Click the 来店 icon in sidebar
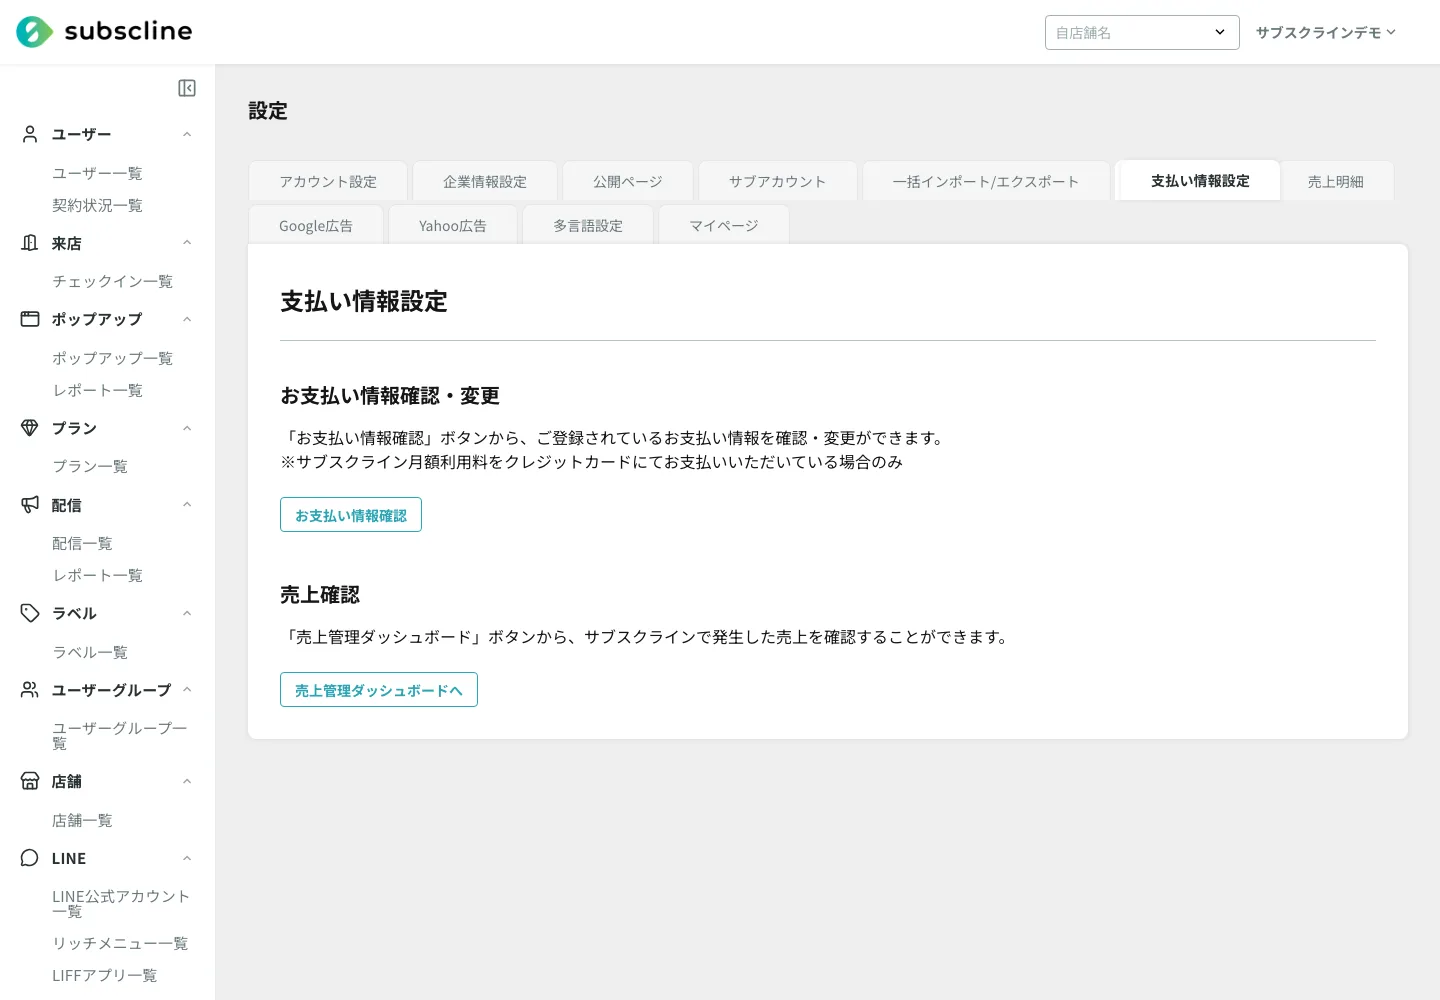Screen dimensions: 1440x1000 pos(30,243)
